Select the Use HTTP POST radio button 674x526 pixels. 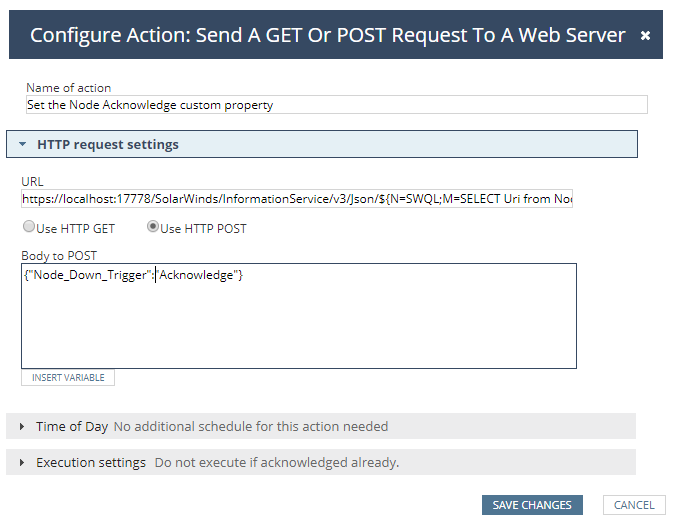[154, 227]
